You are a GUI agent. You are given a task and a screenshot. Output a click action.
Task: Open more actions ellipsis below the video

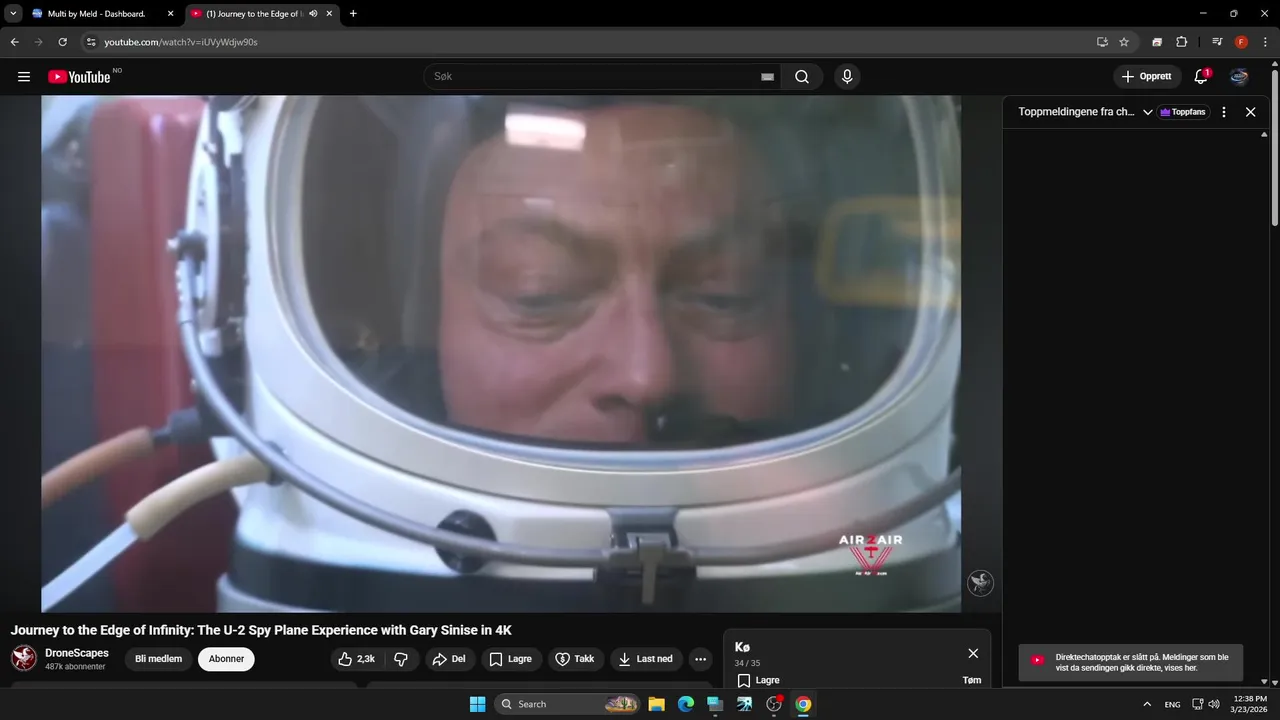(x=700, y=659)
